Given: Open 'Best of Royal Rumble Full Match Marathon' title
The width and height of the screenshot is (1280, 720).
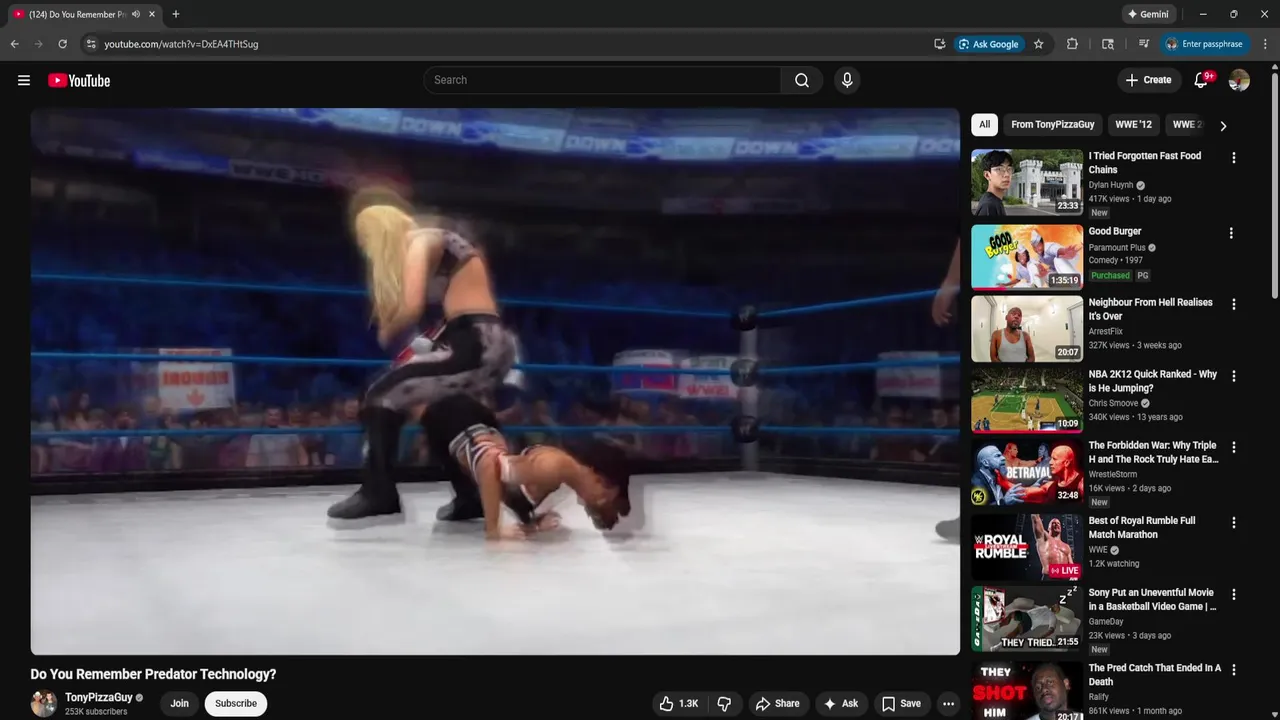Looking at the screenshot, I should coord(1142,528).
